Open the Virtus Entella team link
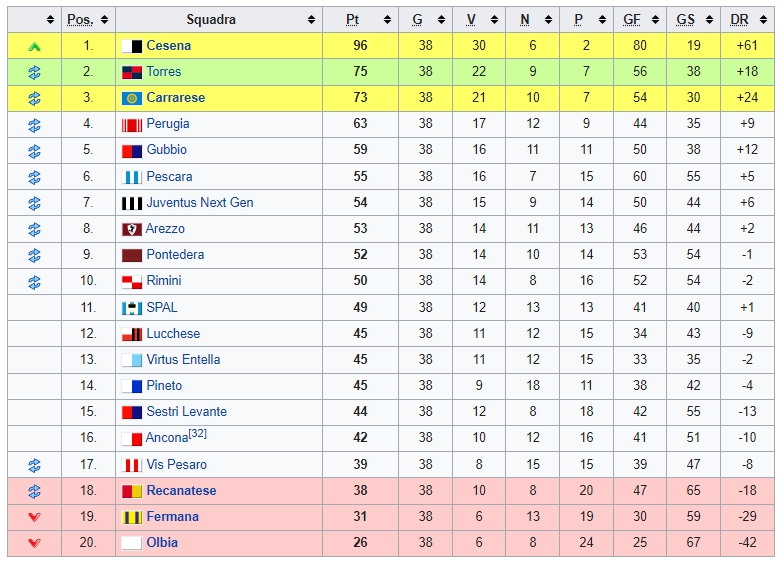Screen dimensions: 782x562 [183, 360]
